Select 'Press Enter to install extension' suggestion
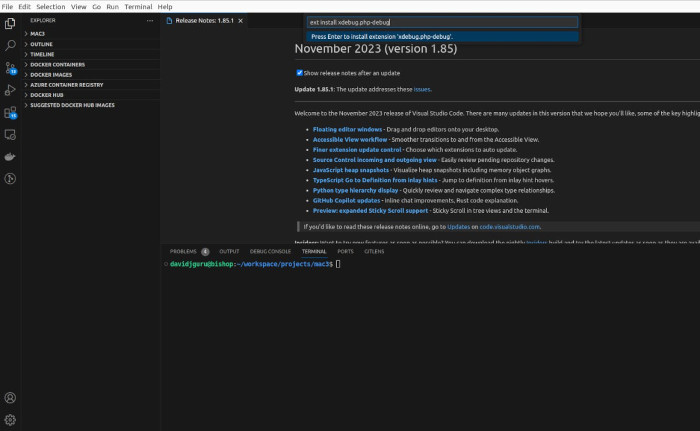 pyautogui.click(x=442, y=37)
